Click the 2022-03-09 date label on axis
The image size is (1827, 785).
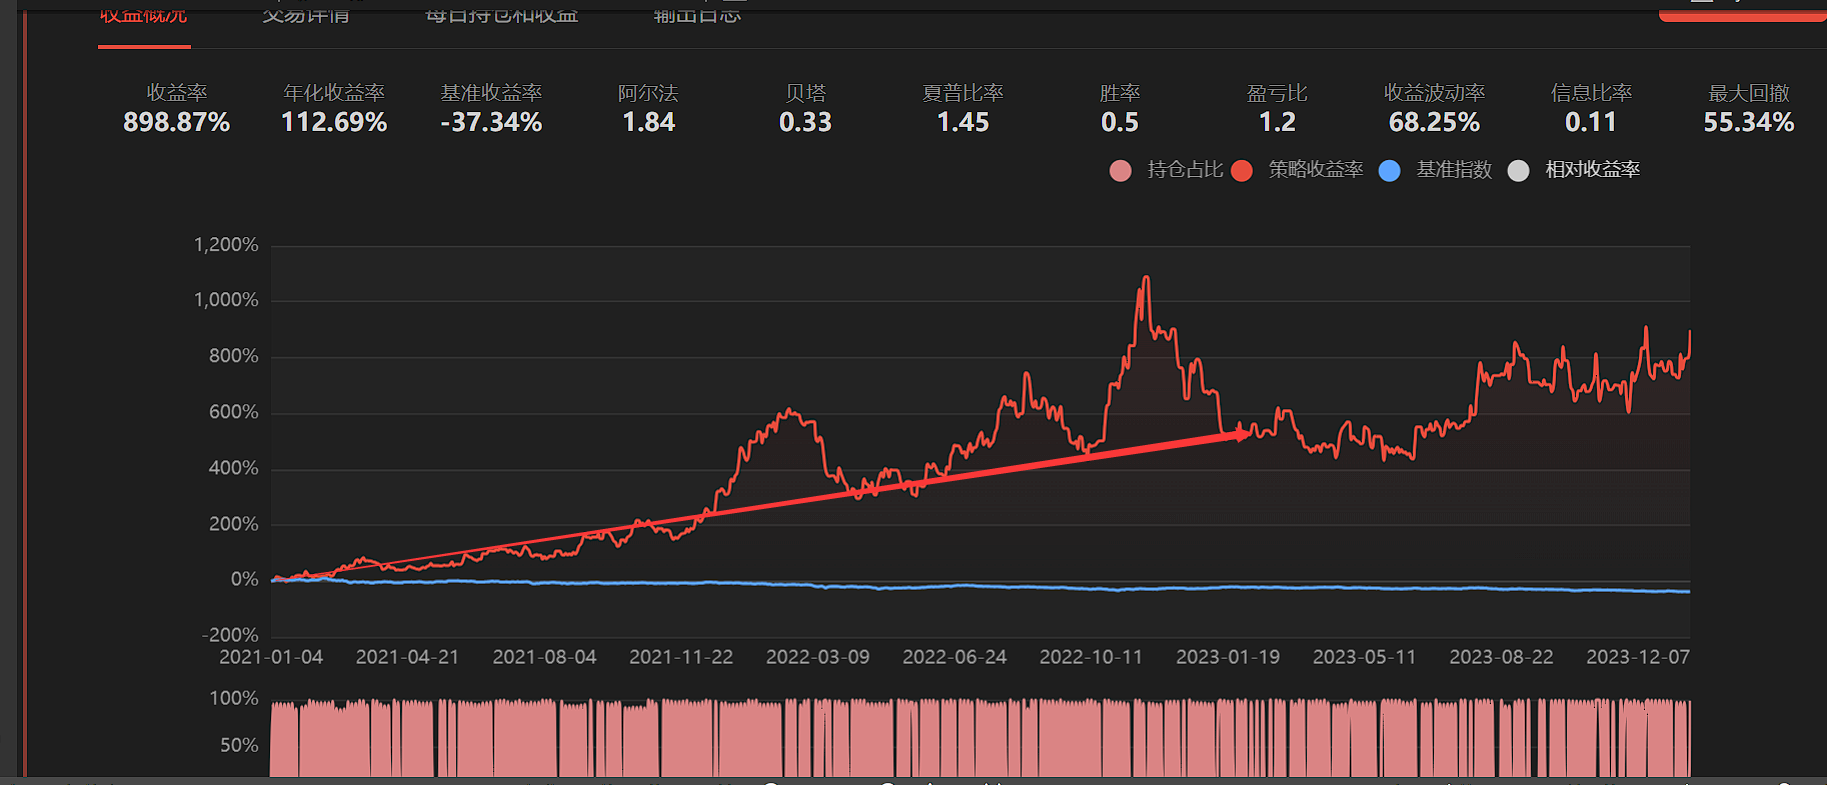pyautogui.click(x=817, y=657)
